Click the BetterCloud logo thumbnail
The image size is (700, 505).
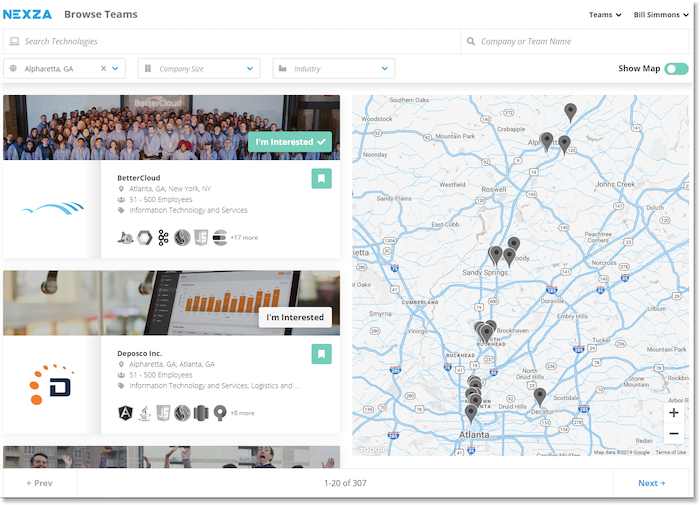point(52,209)
